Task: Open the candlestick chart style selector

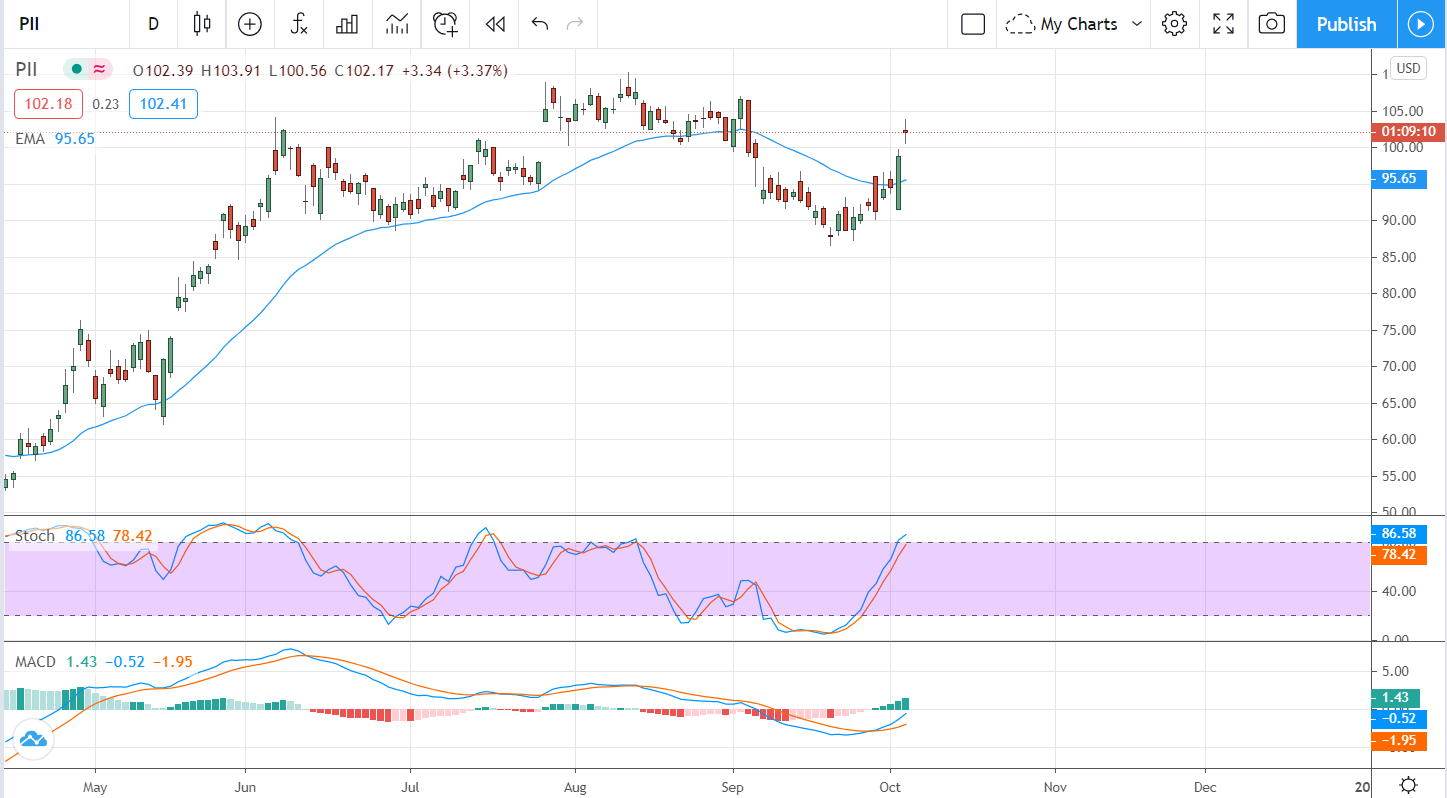Action: 202,24
